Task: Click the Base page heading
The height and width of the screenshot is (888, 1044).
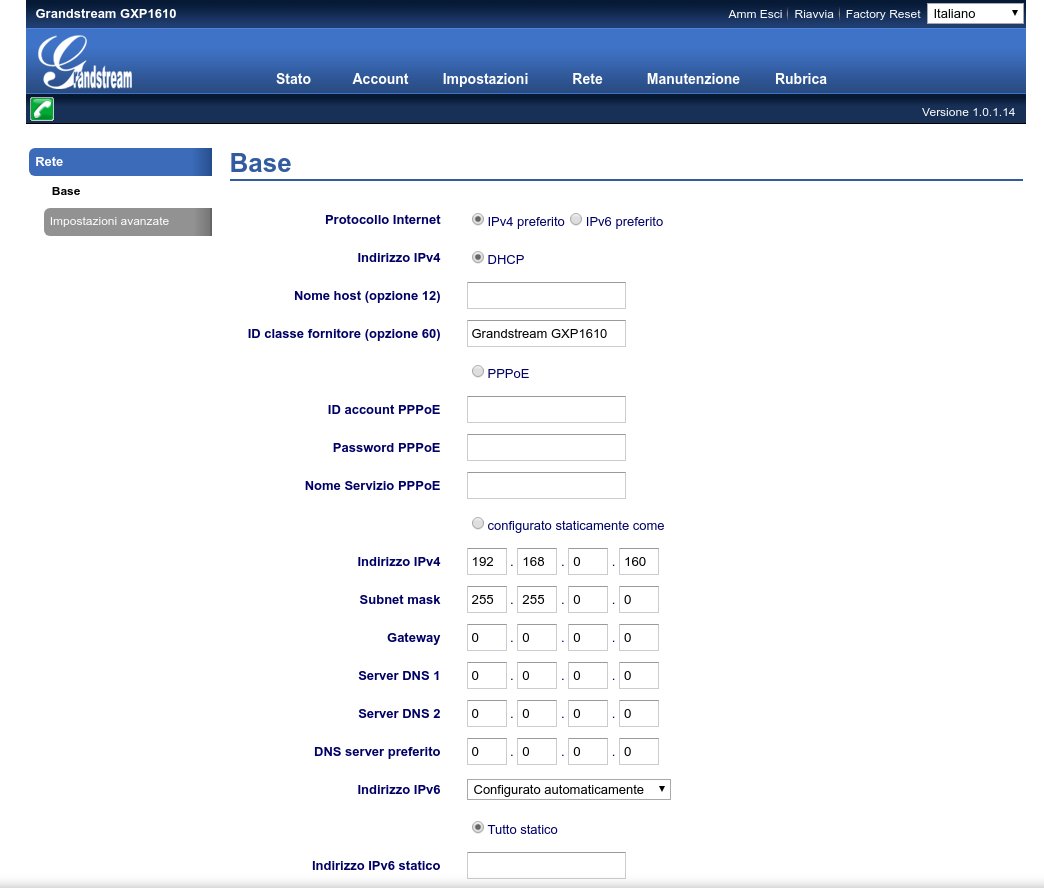Action: click(260, 163)
